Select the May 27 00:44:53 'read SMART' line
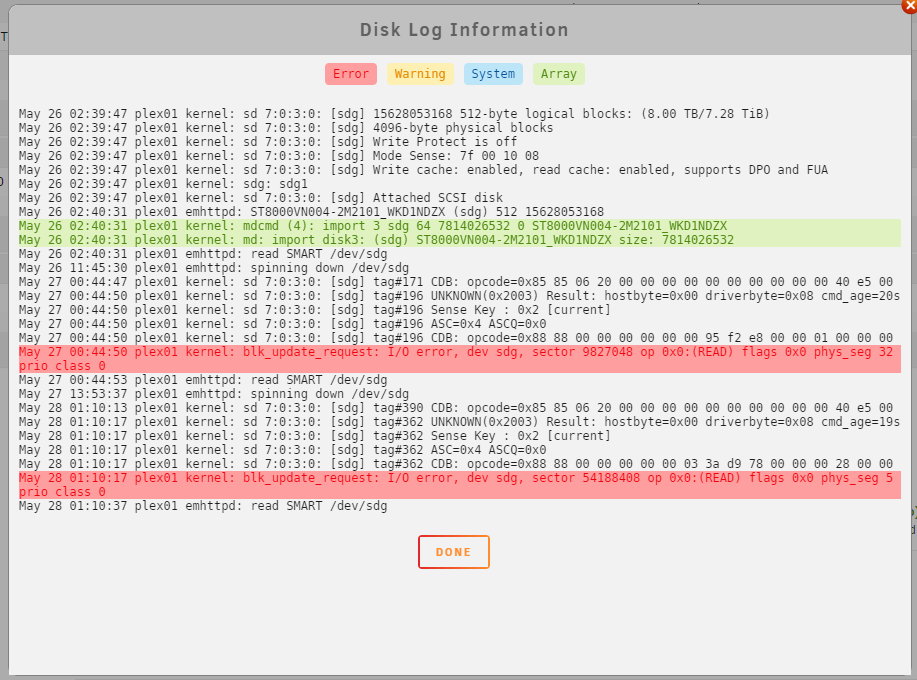This screenshot has width=917, height=680. click(203, 380)
